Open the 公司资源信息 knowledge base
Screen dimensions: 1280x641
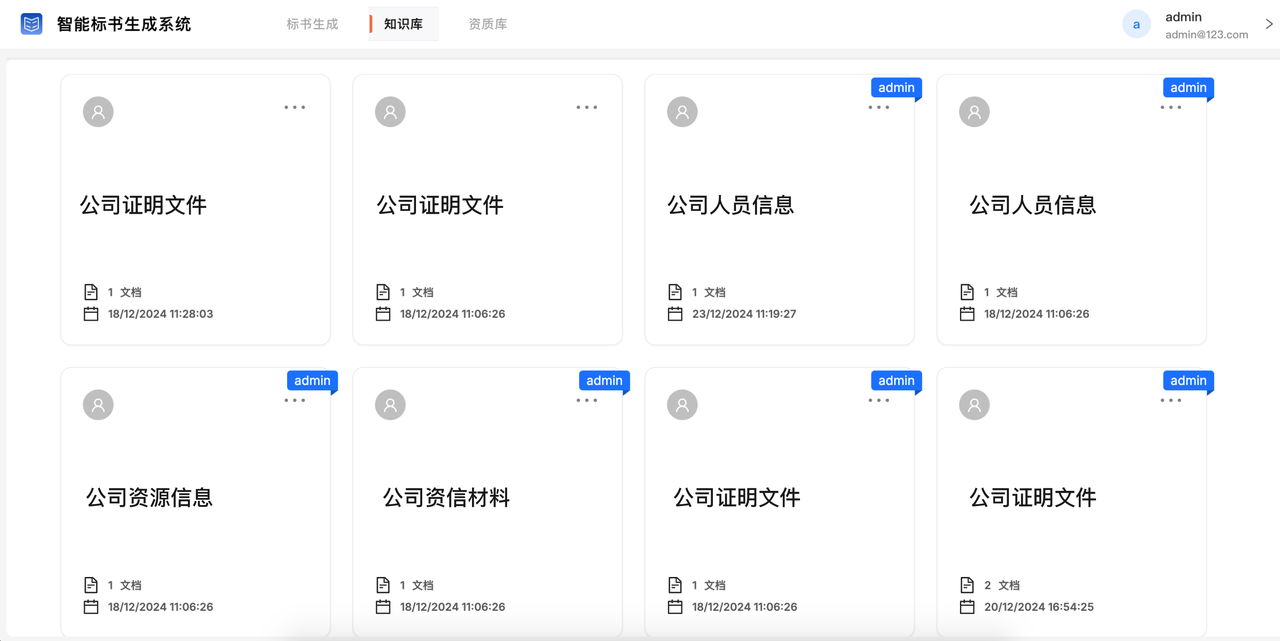[x=149, y=498]
